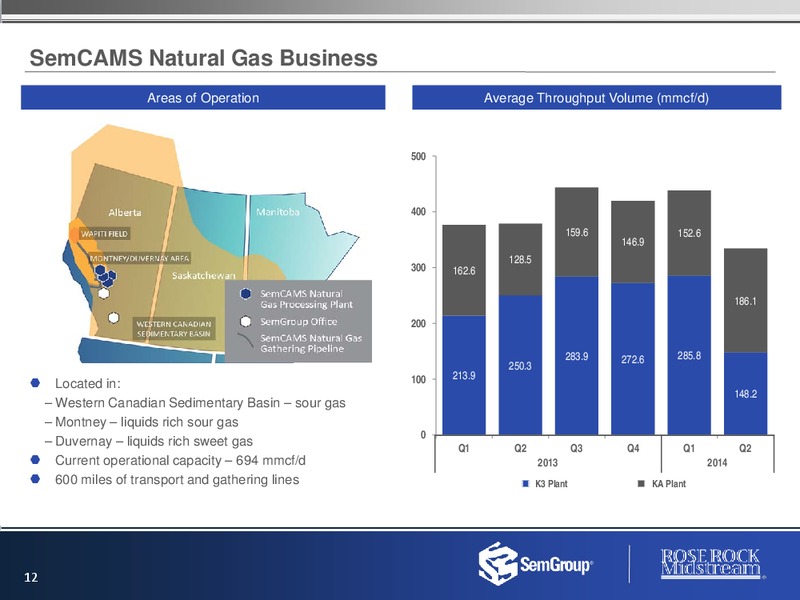Click the gathering pipeline line icon in legend
Screen dimensions: 800x600
click(246, 340)
